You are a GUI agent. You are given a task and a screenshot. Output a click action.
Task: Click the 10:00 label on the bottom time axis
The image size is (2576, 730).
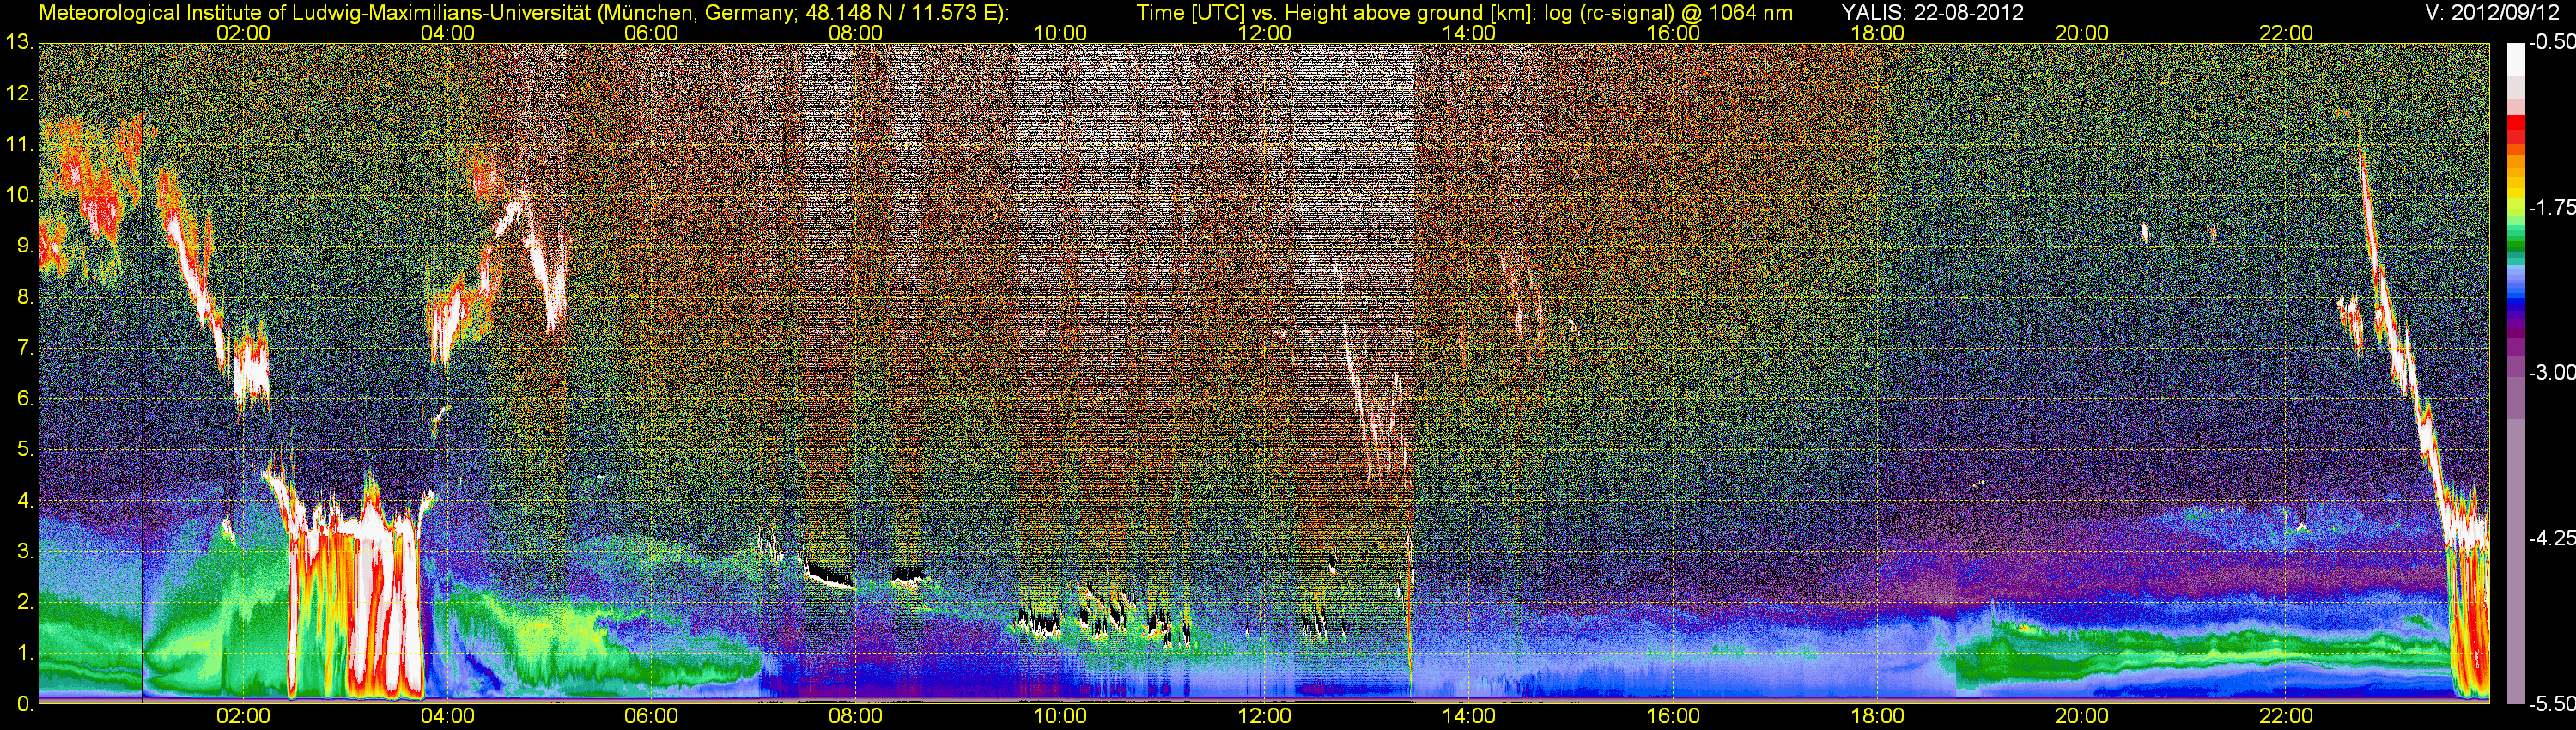(1060, 716)
